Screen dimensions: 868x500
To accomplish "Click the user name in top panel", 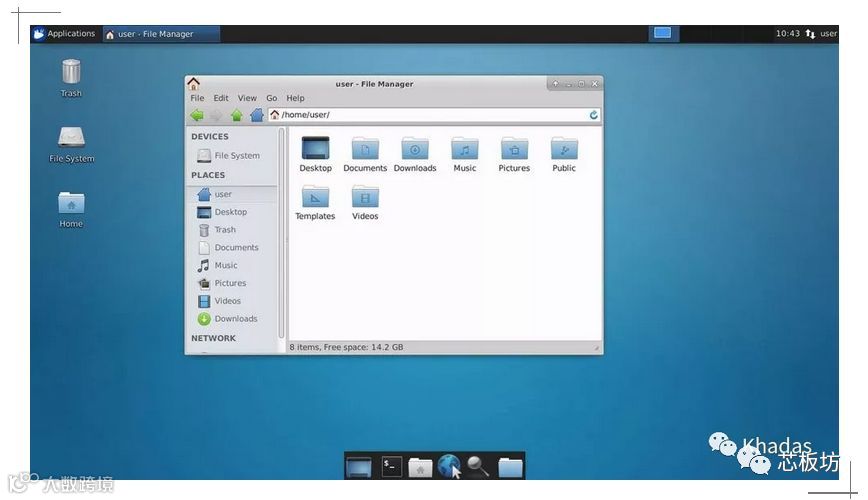I will tap(828, 34).
